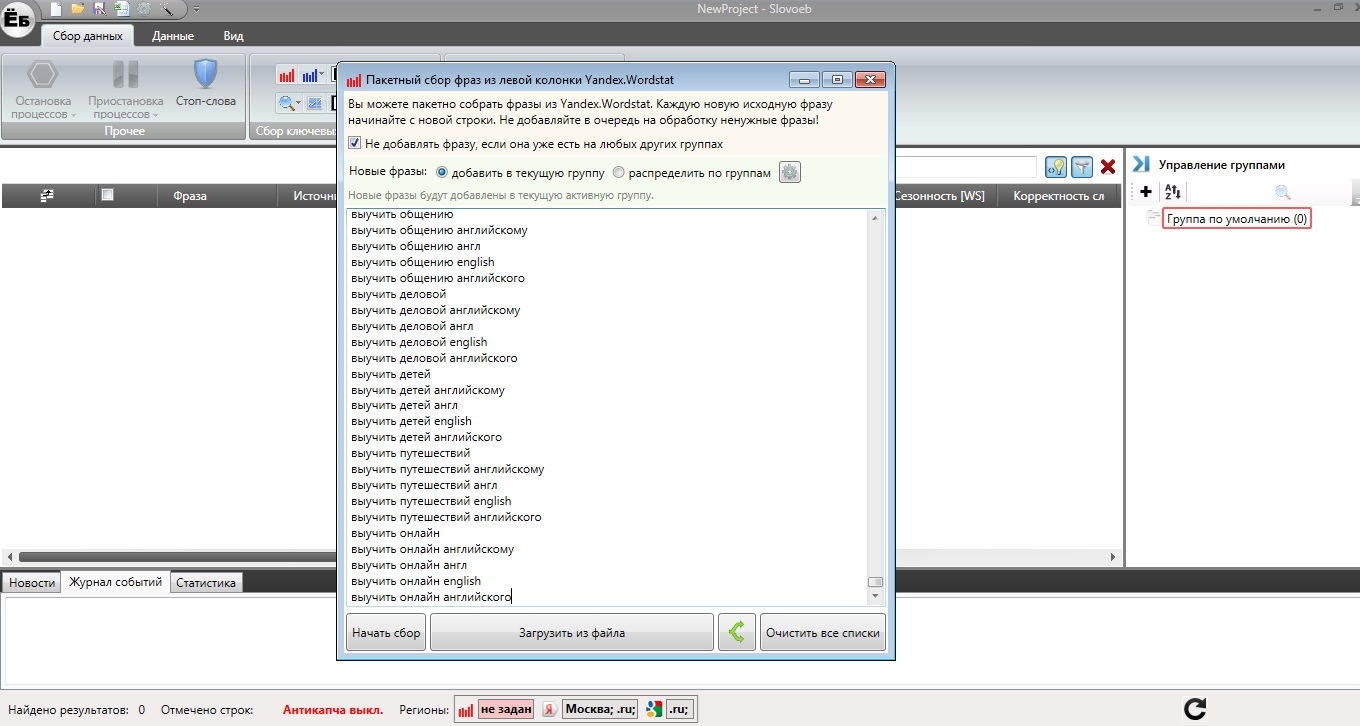
Task: Click the red Wordstat bars ribbon icon
Action: [x=287, y=75]
